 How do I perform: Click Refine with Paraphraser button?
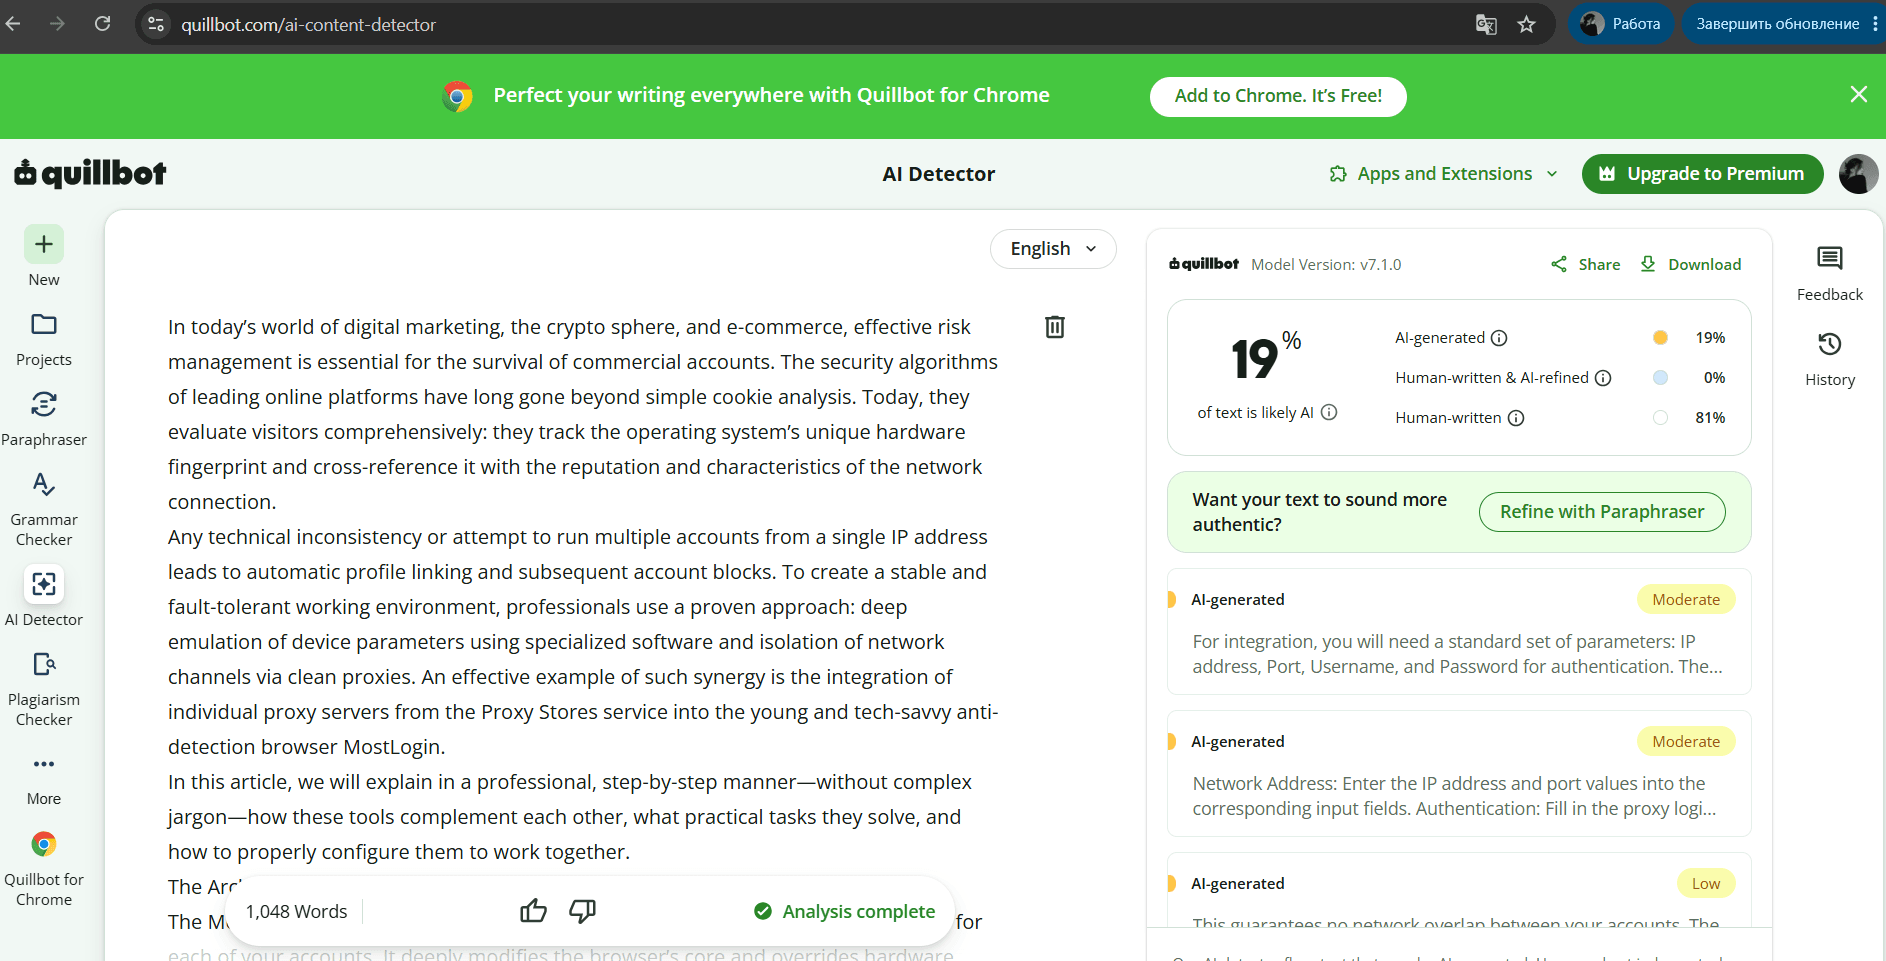coord(1602,512)
